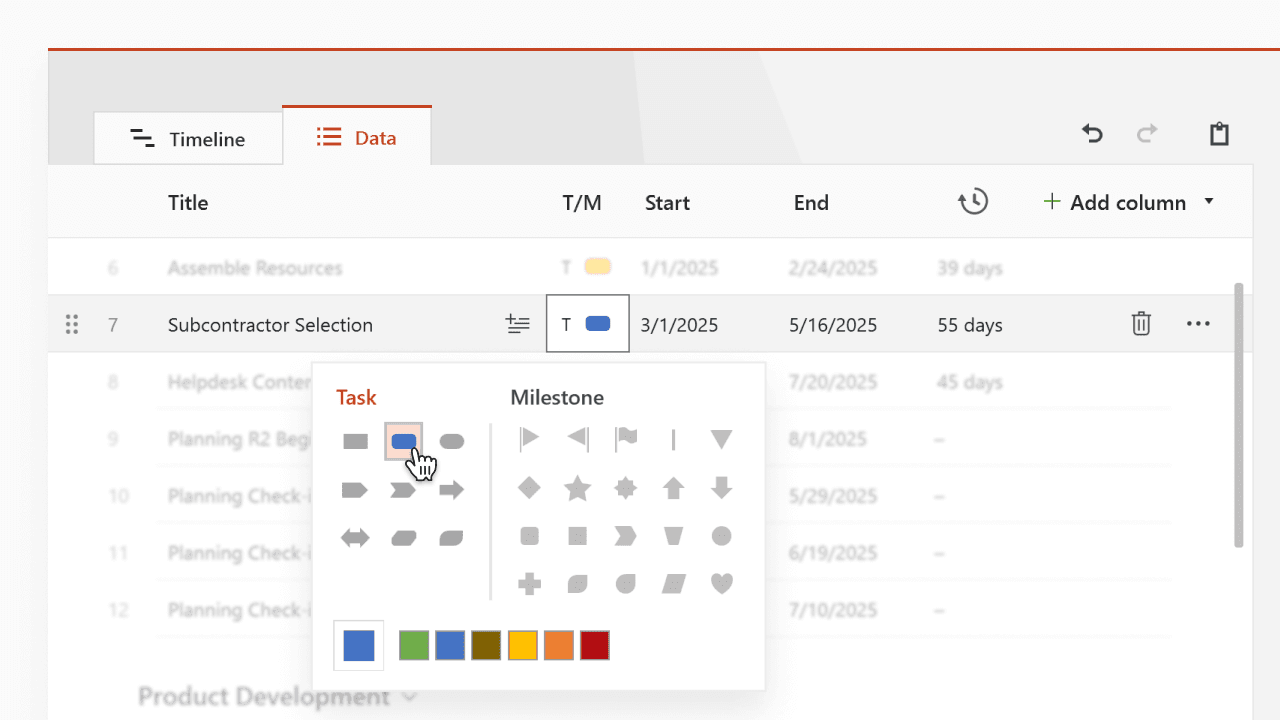The width and height of the screenshot is (1280, 720).
Task: Choose the star milestone shape
Action: (578, 488)
